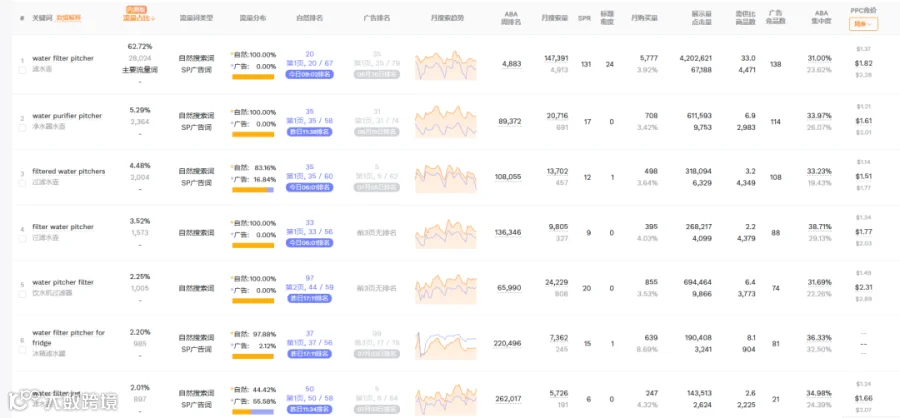Sort by 流量占比 column arrow

[153, 18]
